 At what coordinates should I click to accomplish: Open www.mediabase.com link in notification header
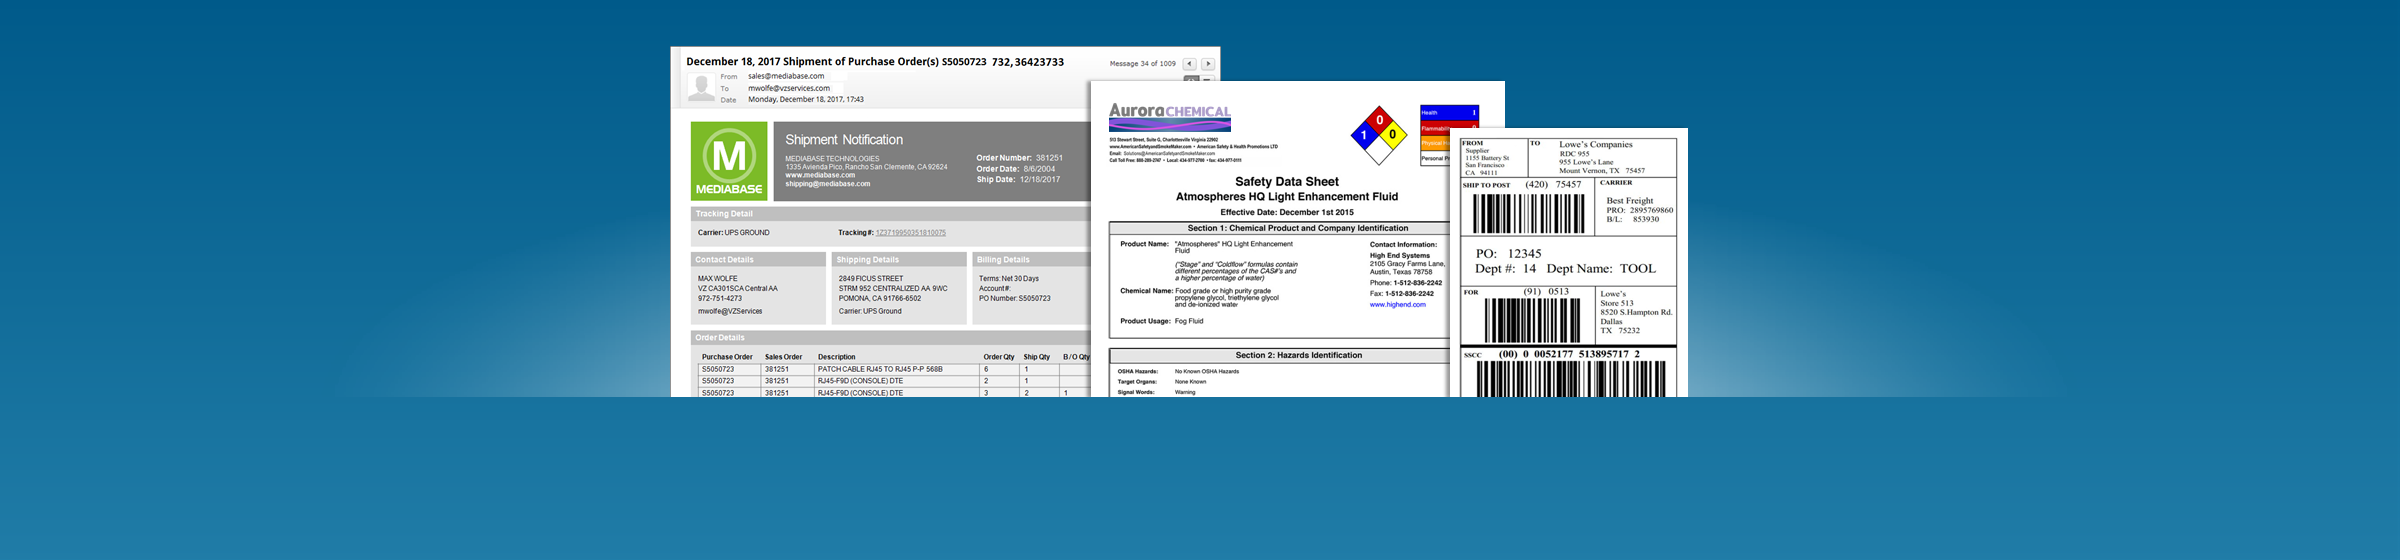[x=820, y=175]
